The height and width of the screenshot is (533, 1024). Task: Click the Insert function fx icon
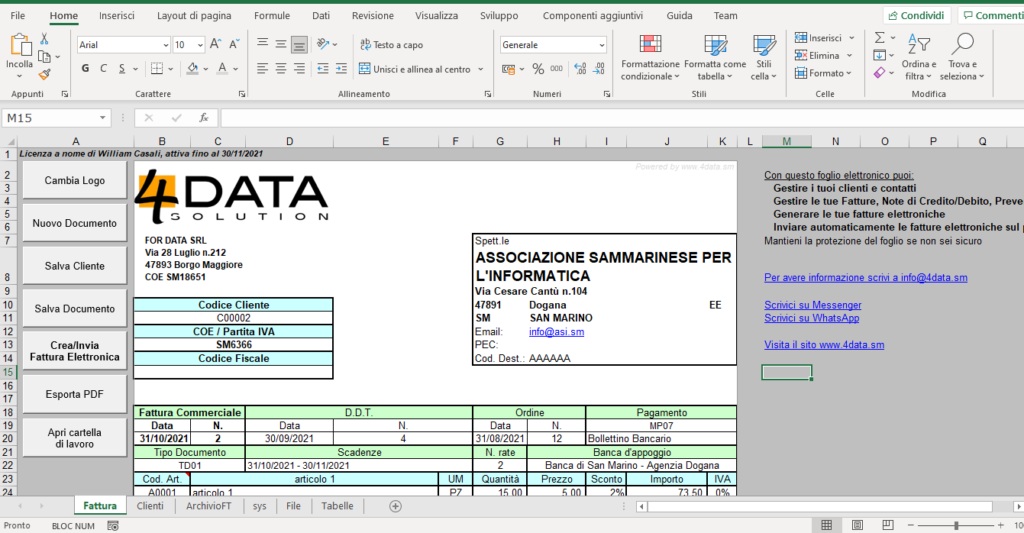(x=204, y=118)
